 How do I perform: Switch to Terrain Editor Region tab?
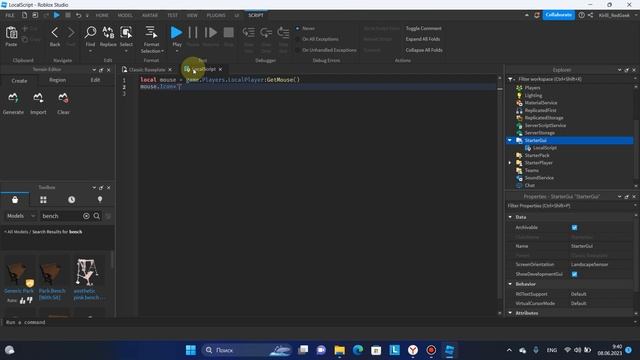tap(58, 80)
